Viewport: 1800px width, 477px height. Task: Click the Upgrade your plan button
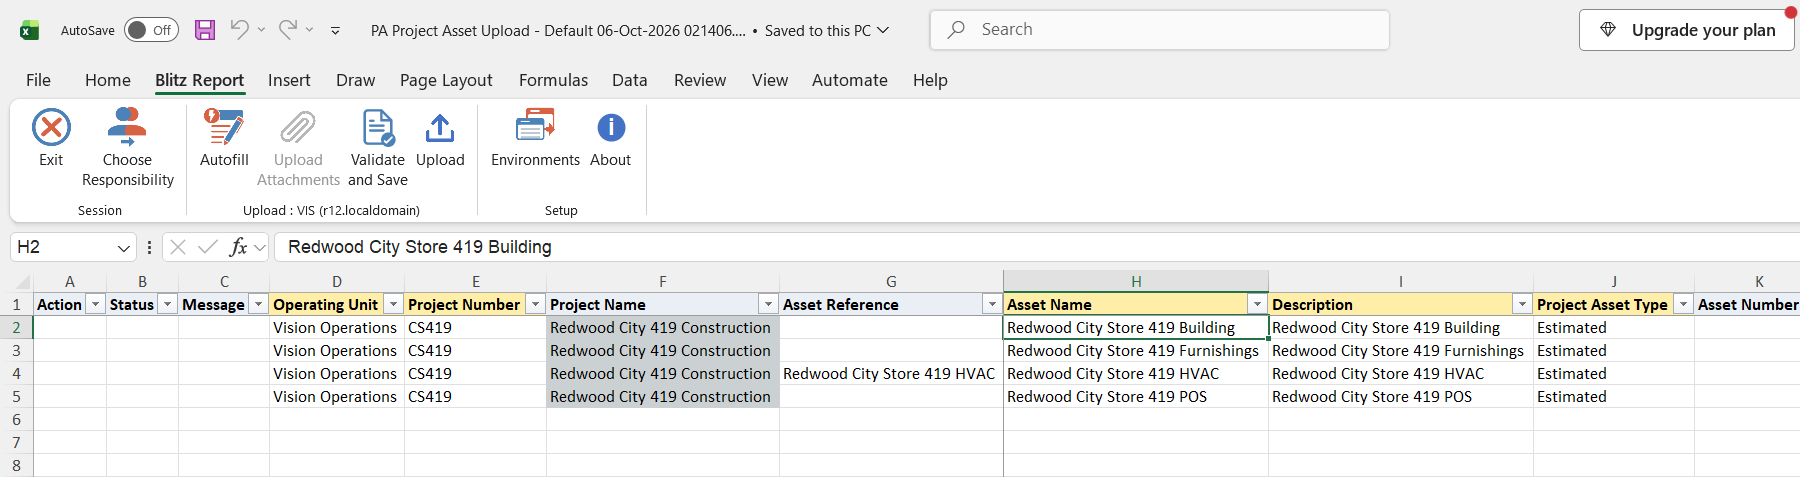point(1686,30)
